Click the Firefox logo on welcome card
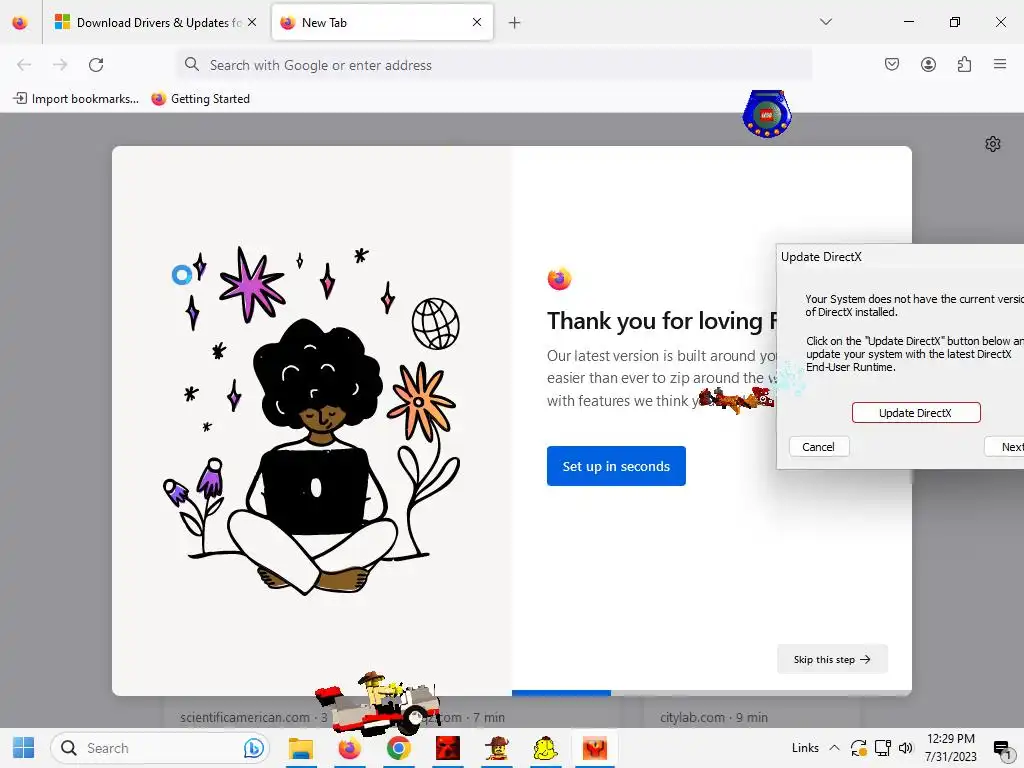 [559, 279]
